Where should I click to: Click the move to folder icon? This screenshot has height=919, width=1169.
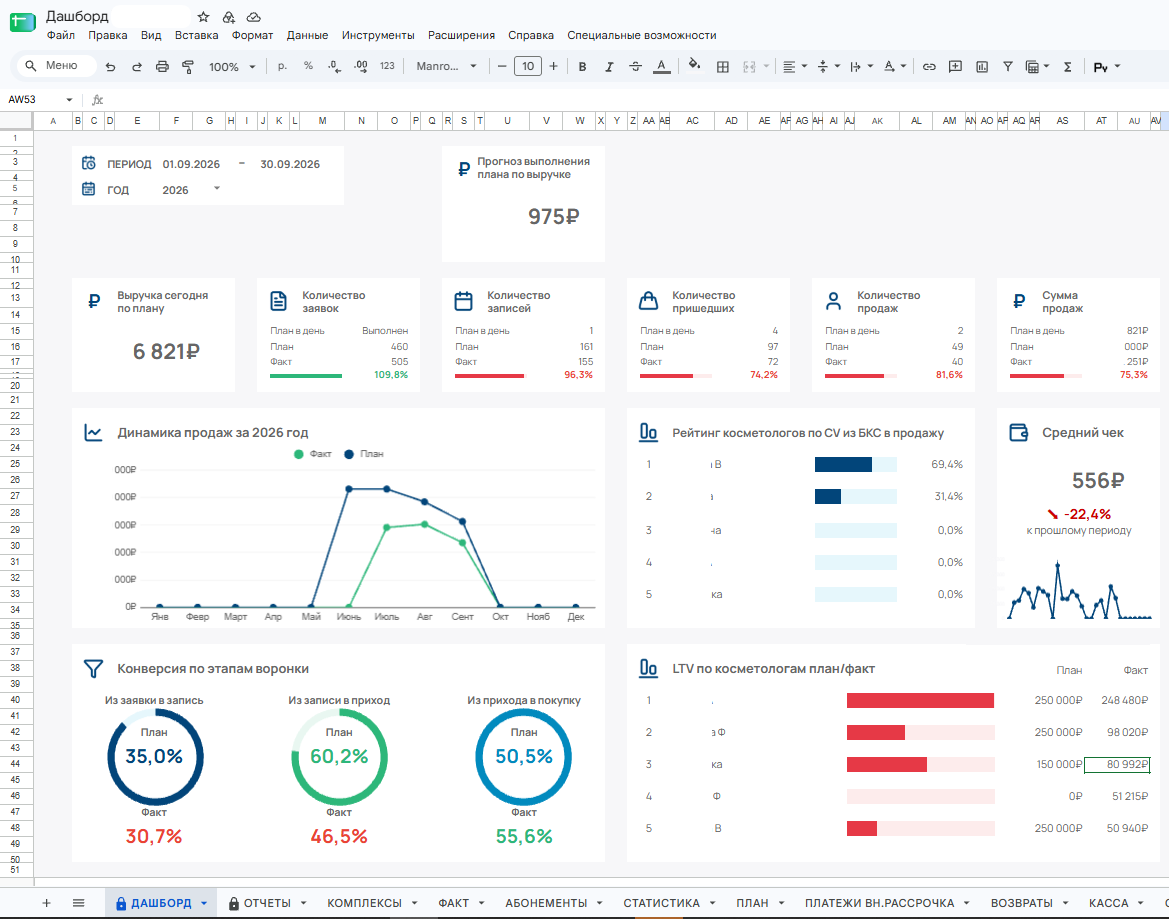tap(229, 16)
